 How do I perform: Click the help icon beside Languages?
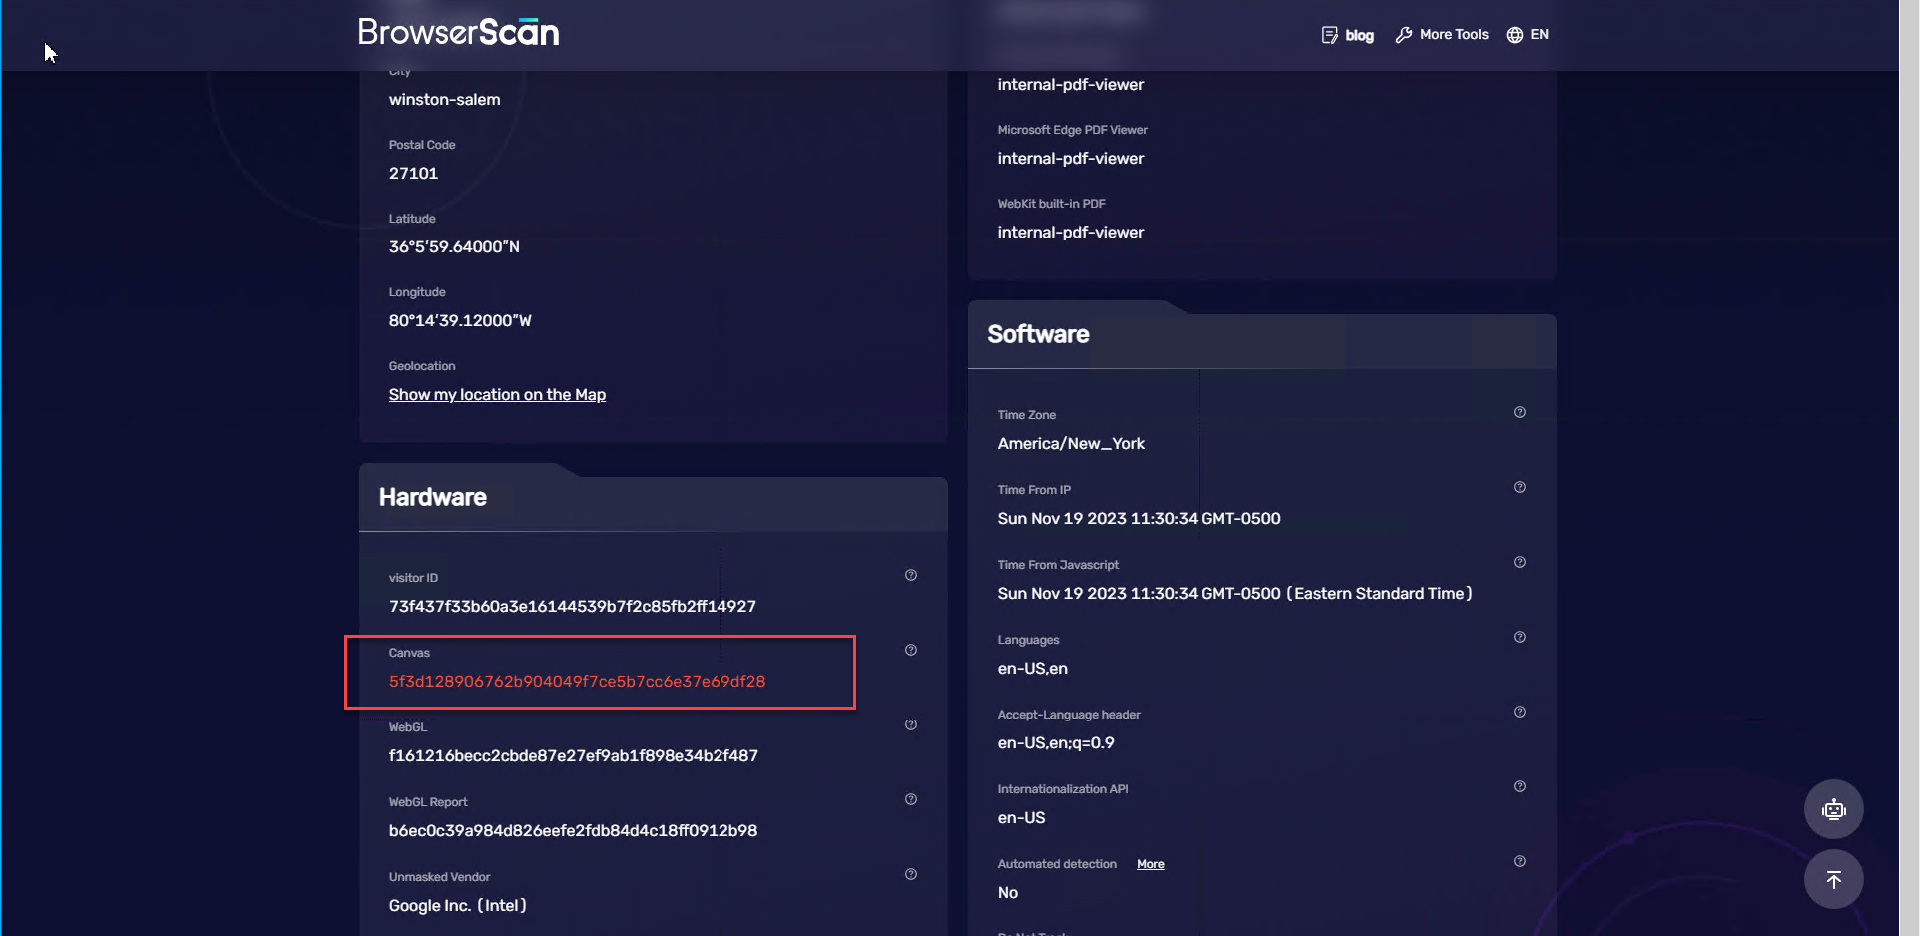coord(1519,637)
